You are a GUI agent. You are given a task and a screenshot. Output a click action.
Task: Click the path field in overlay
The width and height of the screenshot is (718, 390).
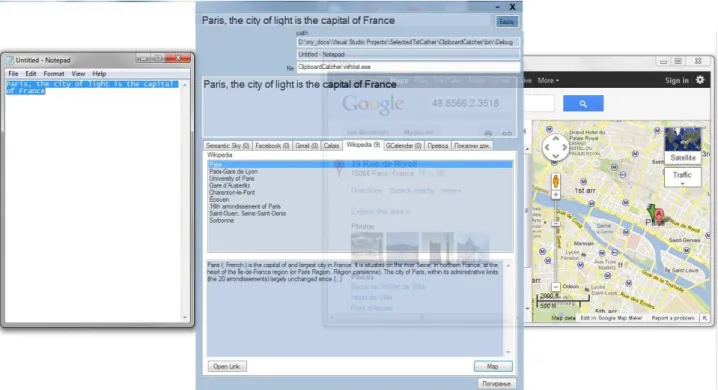tap(408, 42)
